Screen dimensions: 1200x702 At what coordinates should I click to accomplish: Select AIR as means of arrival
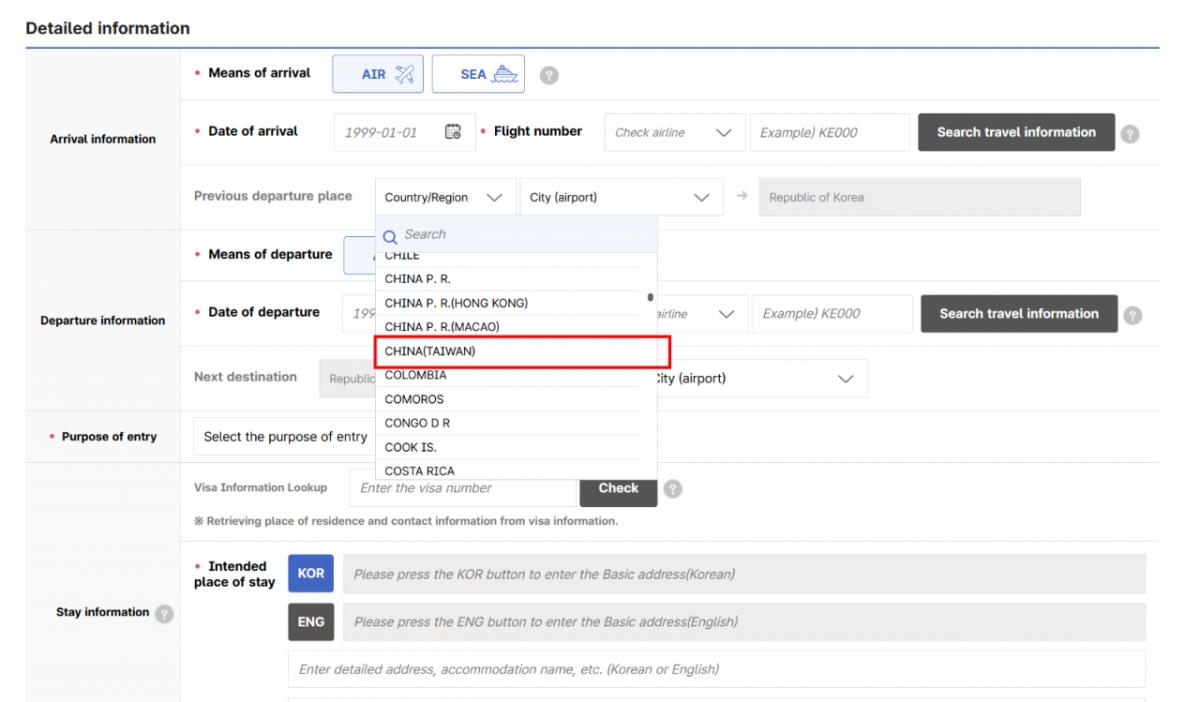378,74
